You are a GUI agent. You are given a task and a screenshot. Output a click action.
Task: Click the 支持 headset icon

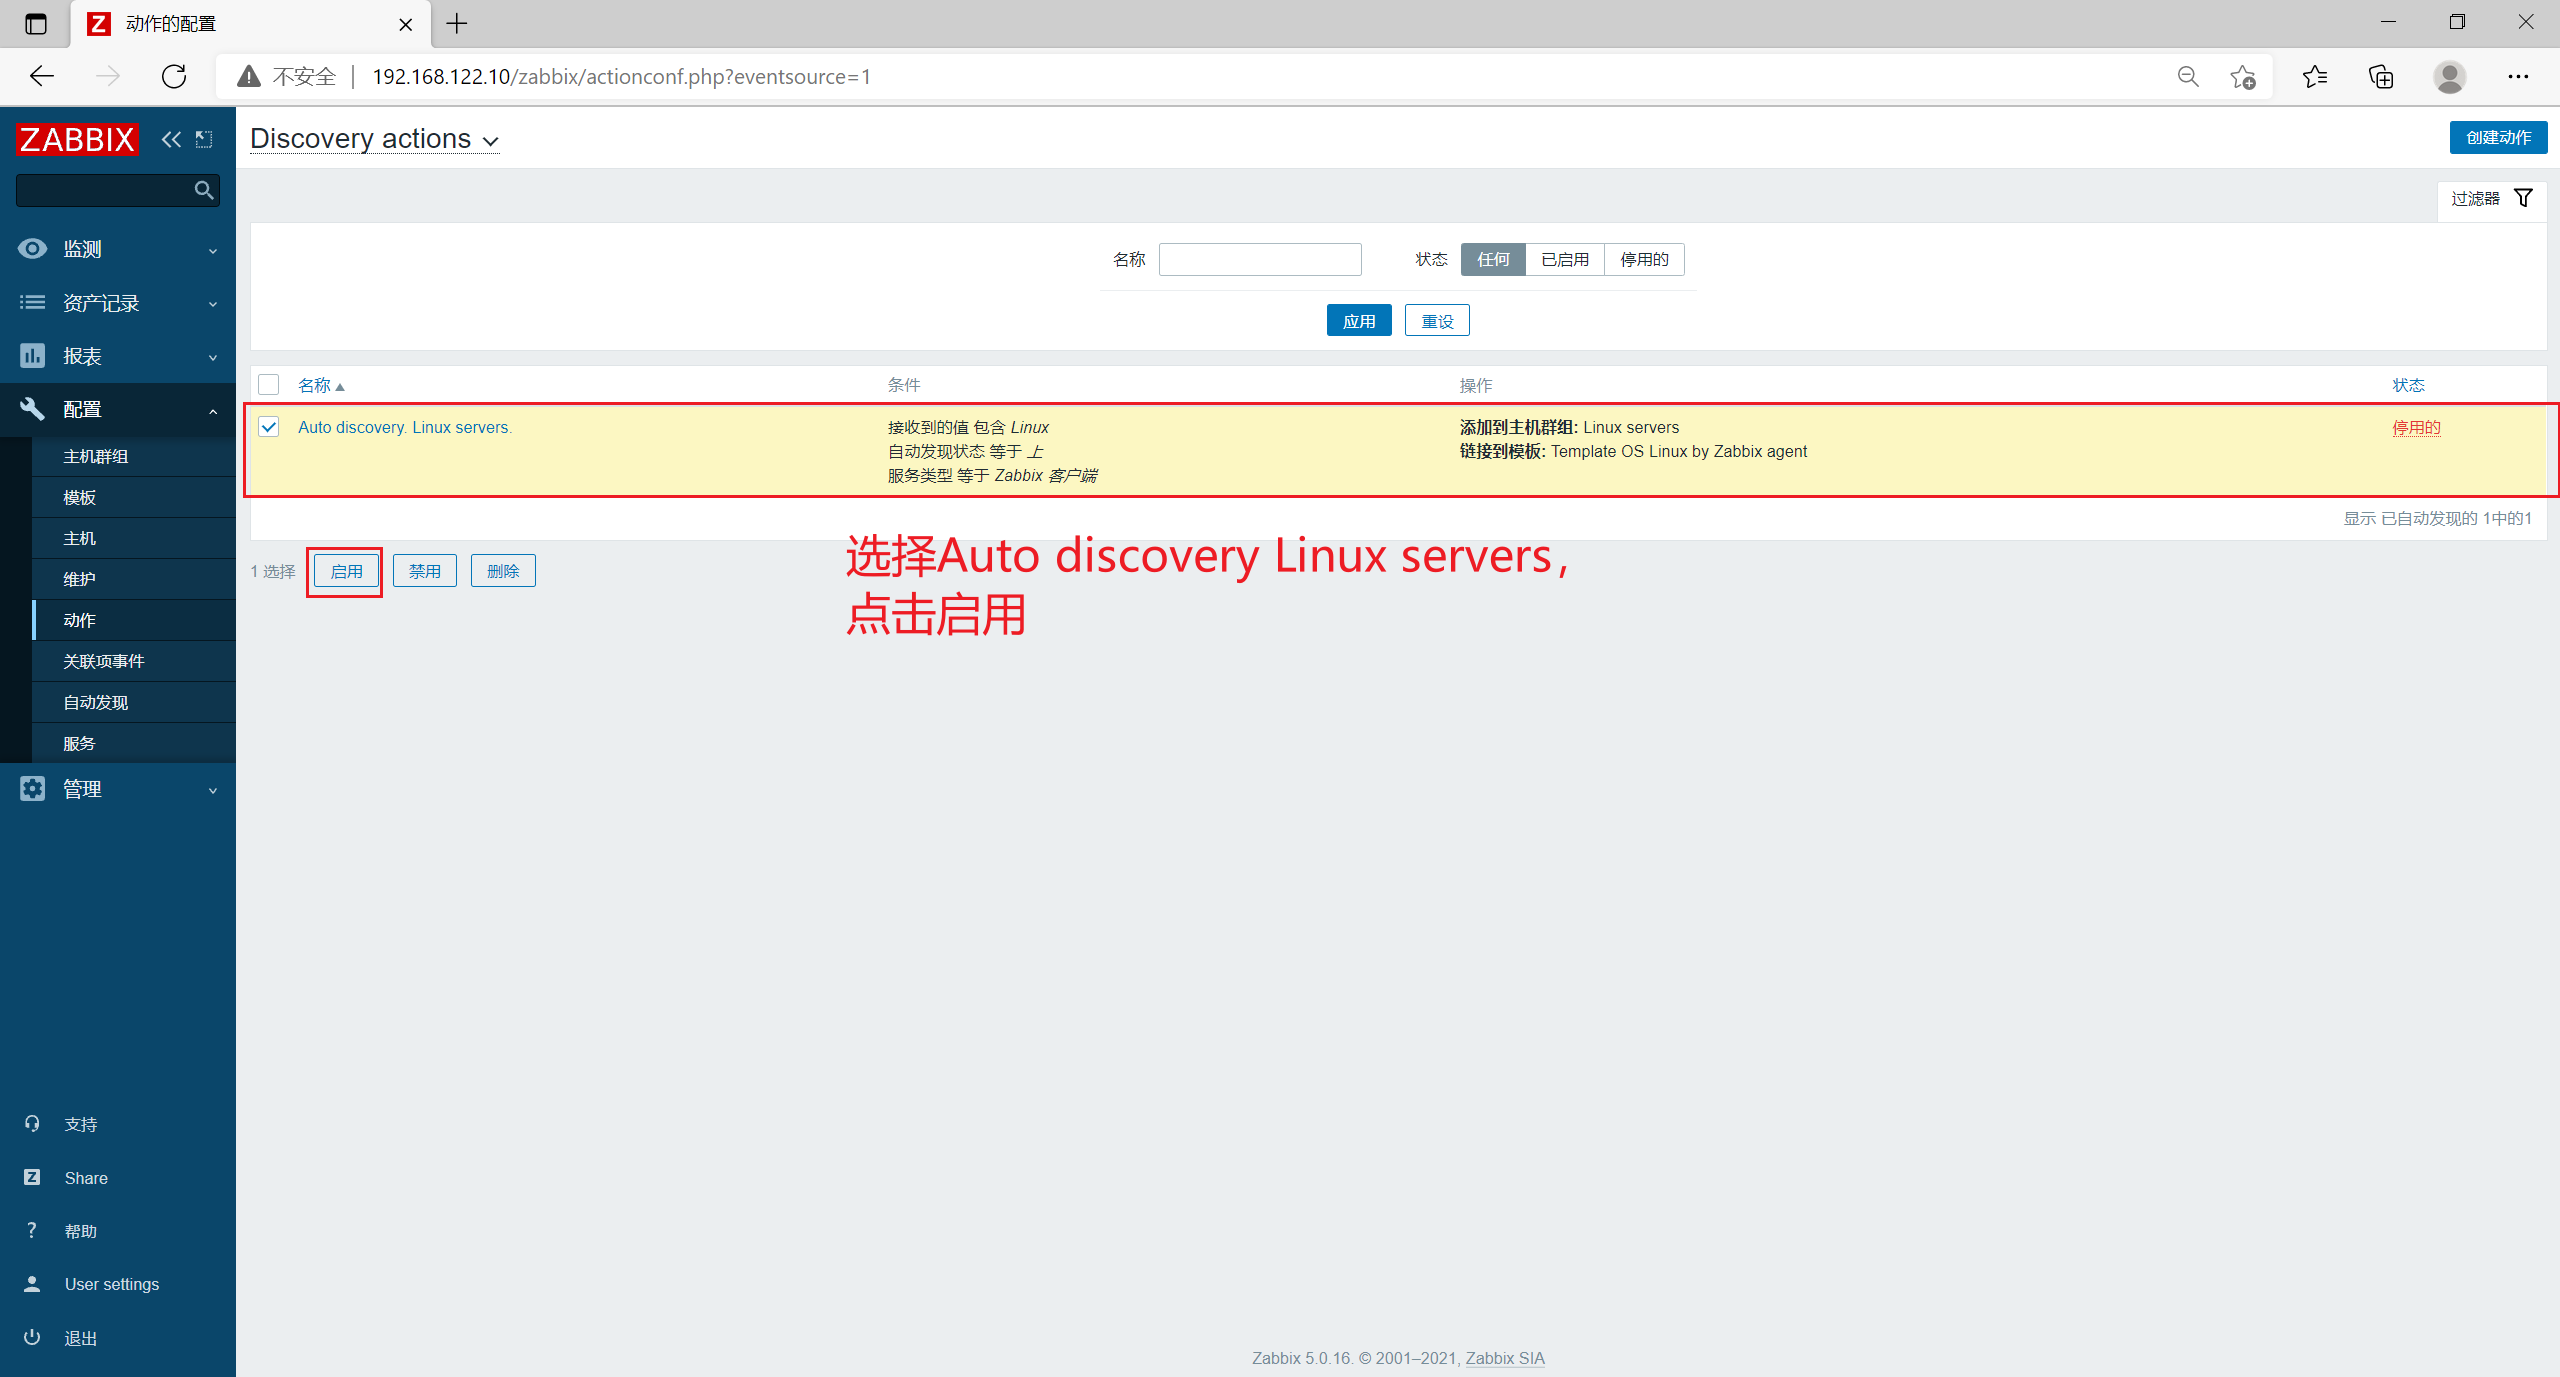click(32, 1124)
